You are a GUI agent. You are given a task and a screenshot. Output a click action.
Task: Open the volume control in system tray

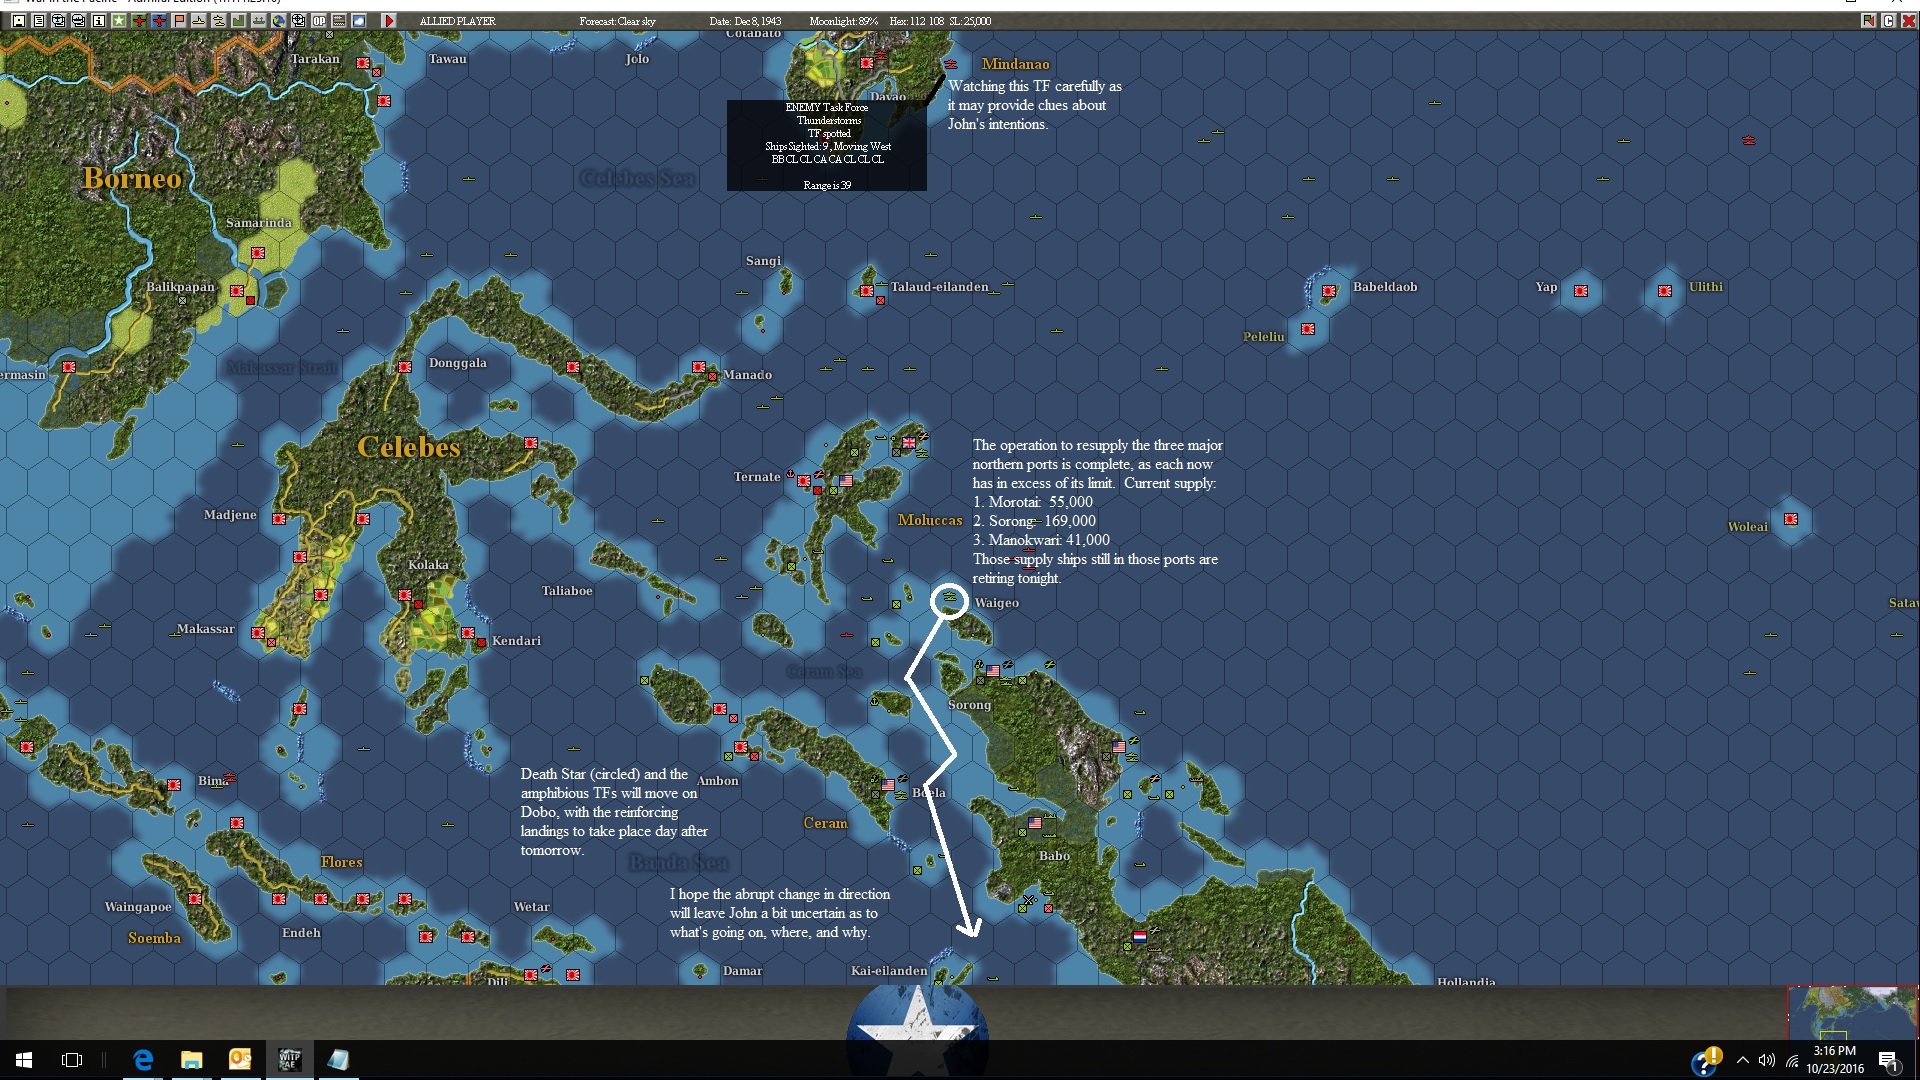coord(1767,1060)
